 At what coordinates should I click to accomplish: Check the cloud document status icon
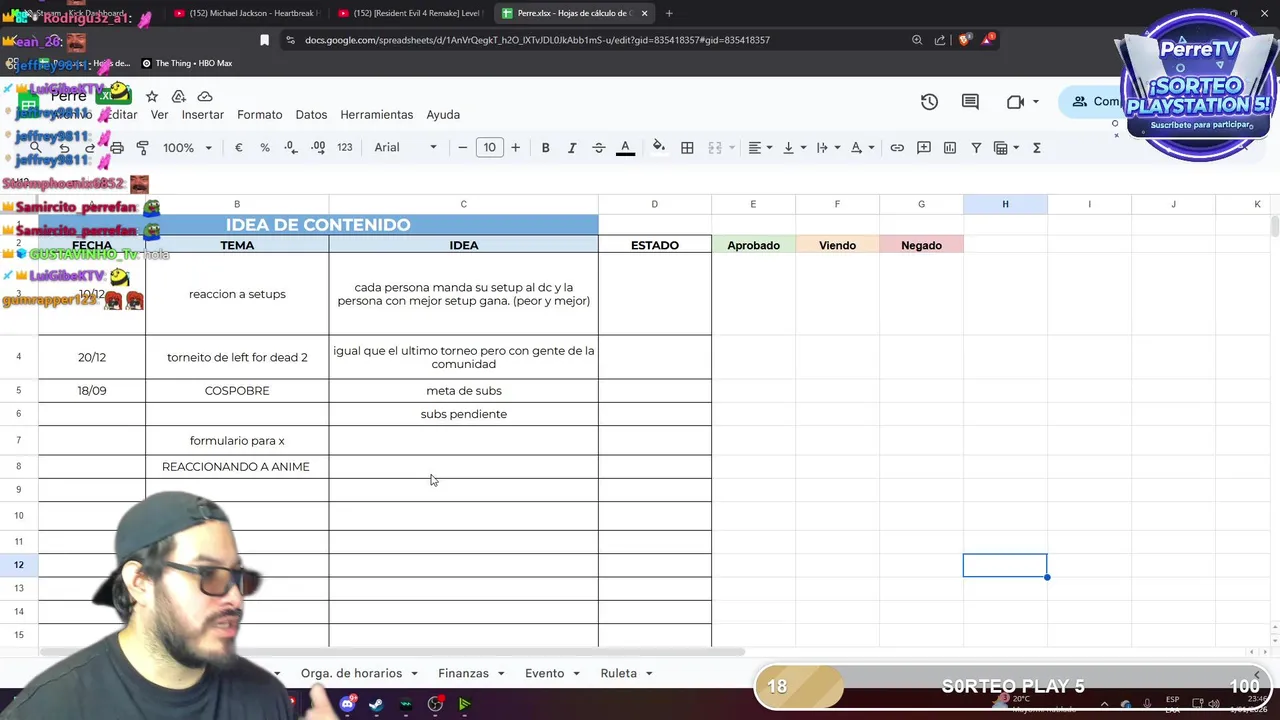pos(205,96)
